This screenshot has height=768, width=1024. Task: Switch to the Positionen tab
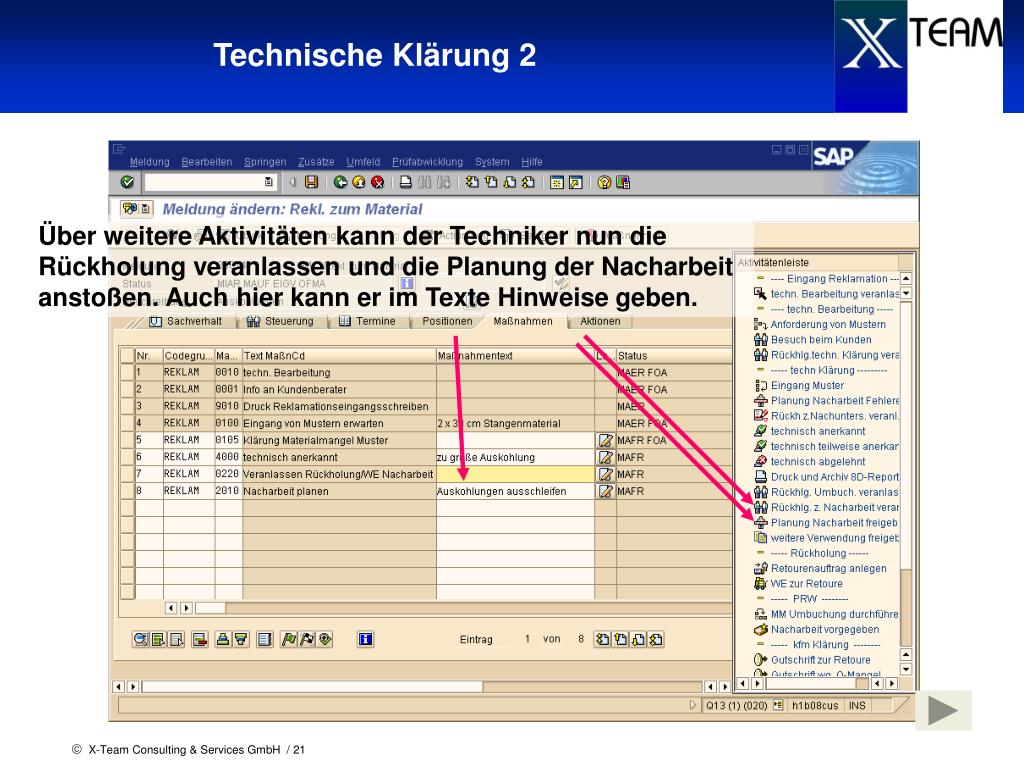(x=447, y=321)
